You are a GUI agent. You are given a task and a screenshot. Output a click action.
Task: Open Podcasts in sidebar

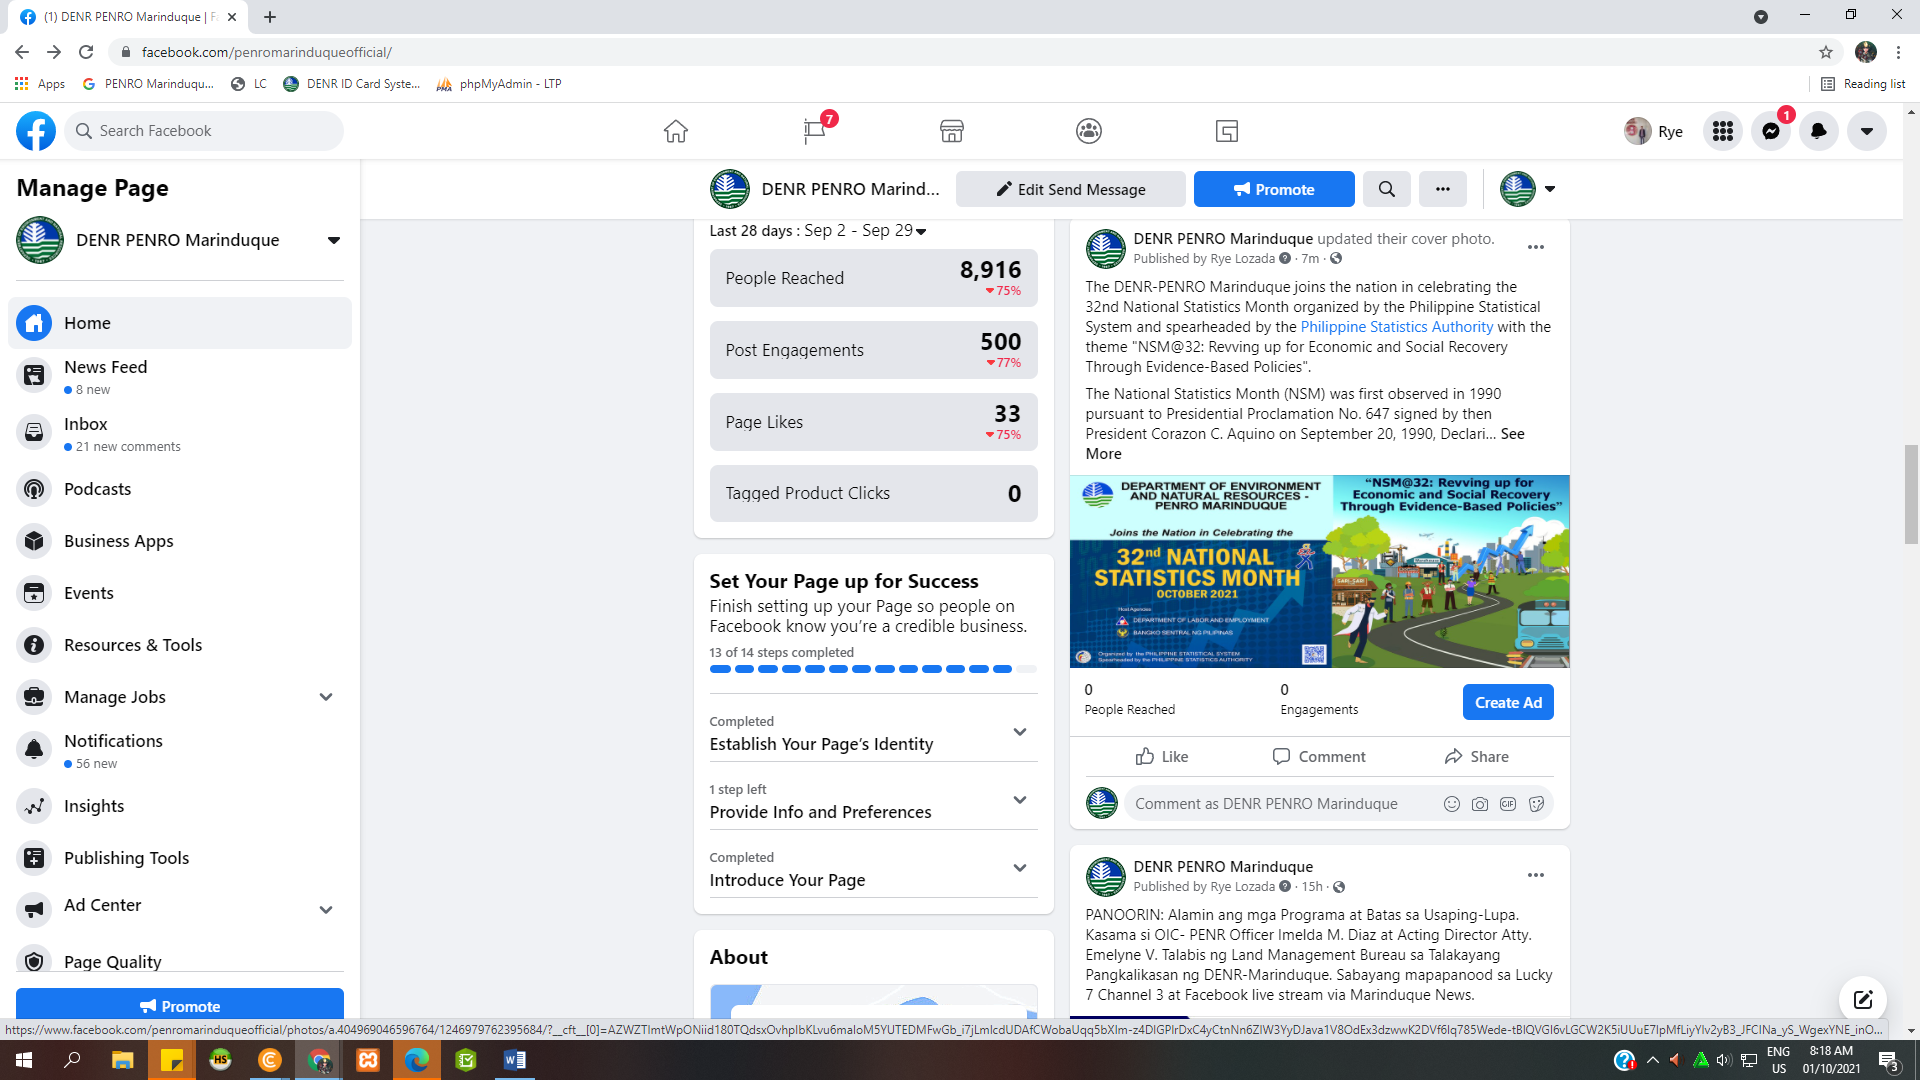pyautogui.click(x=180, y=489)
